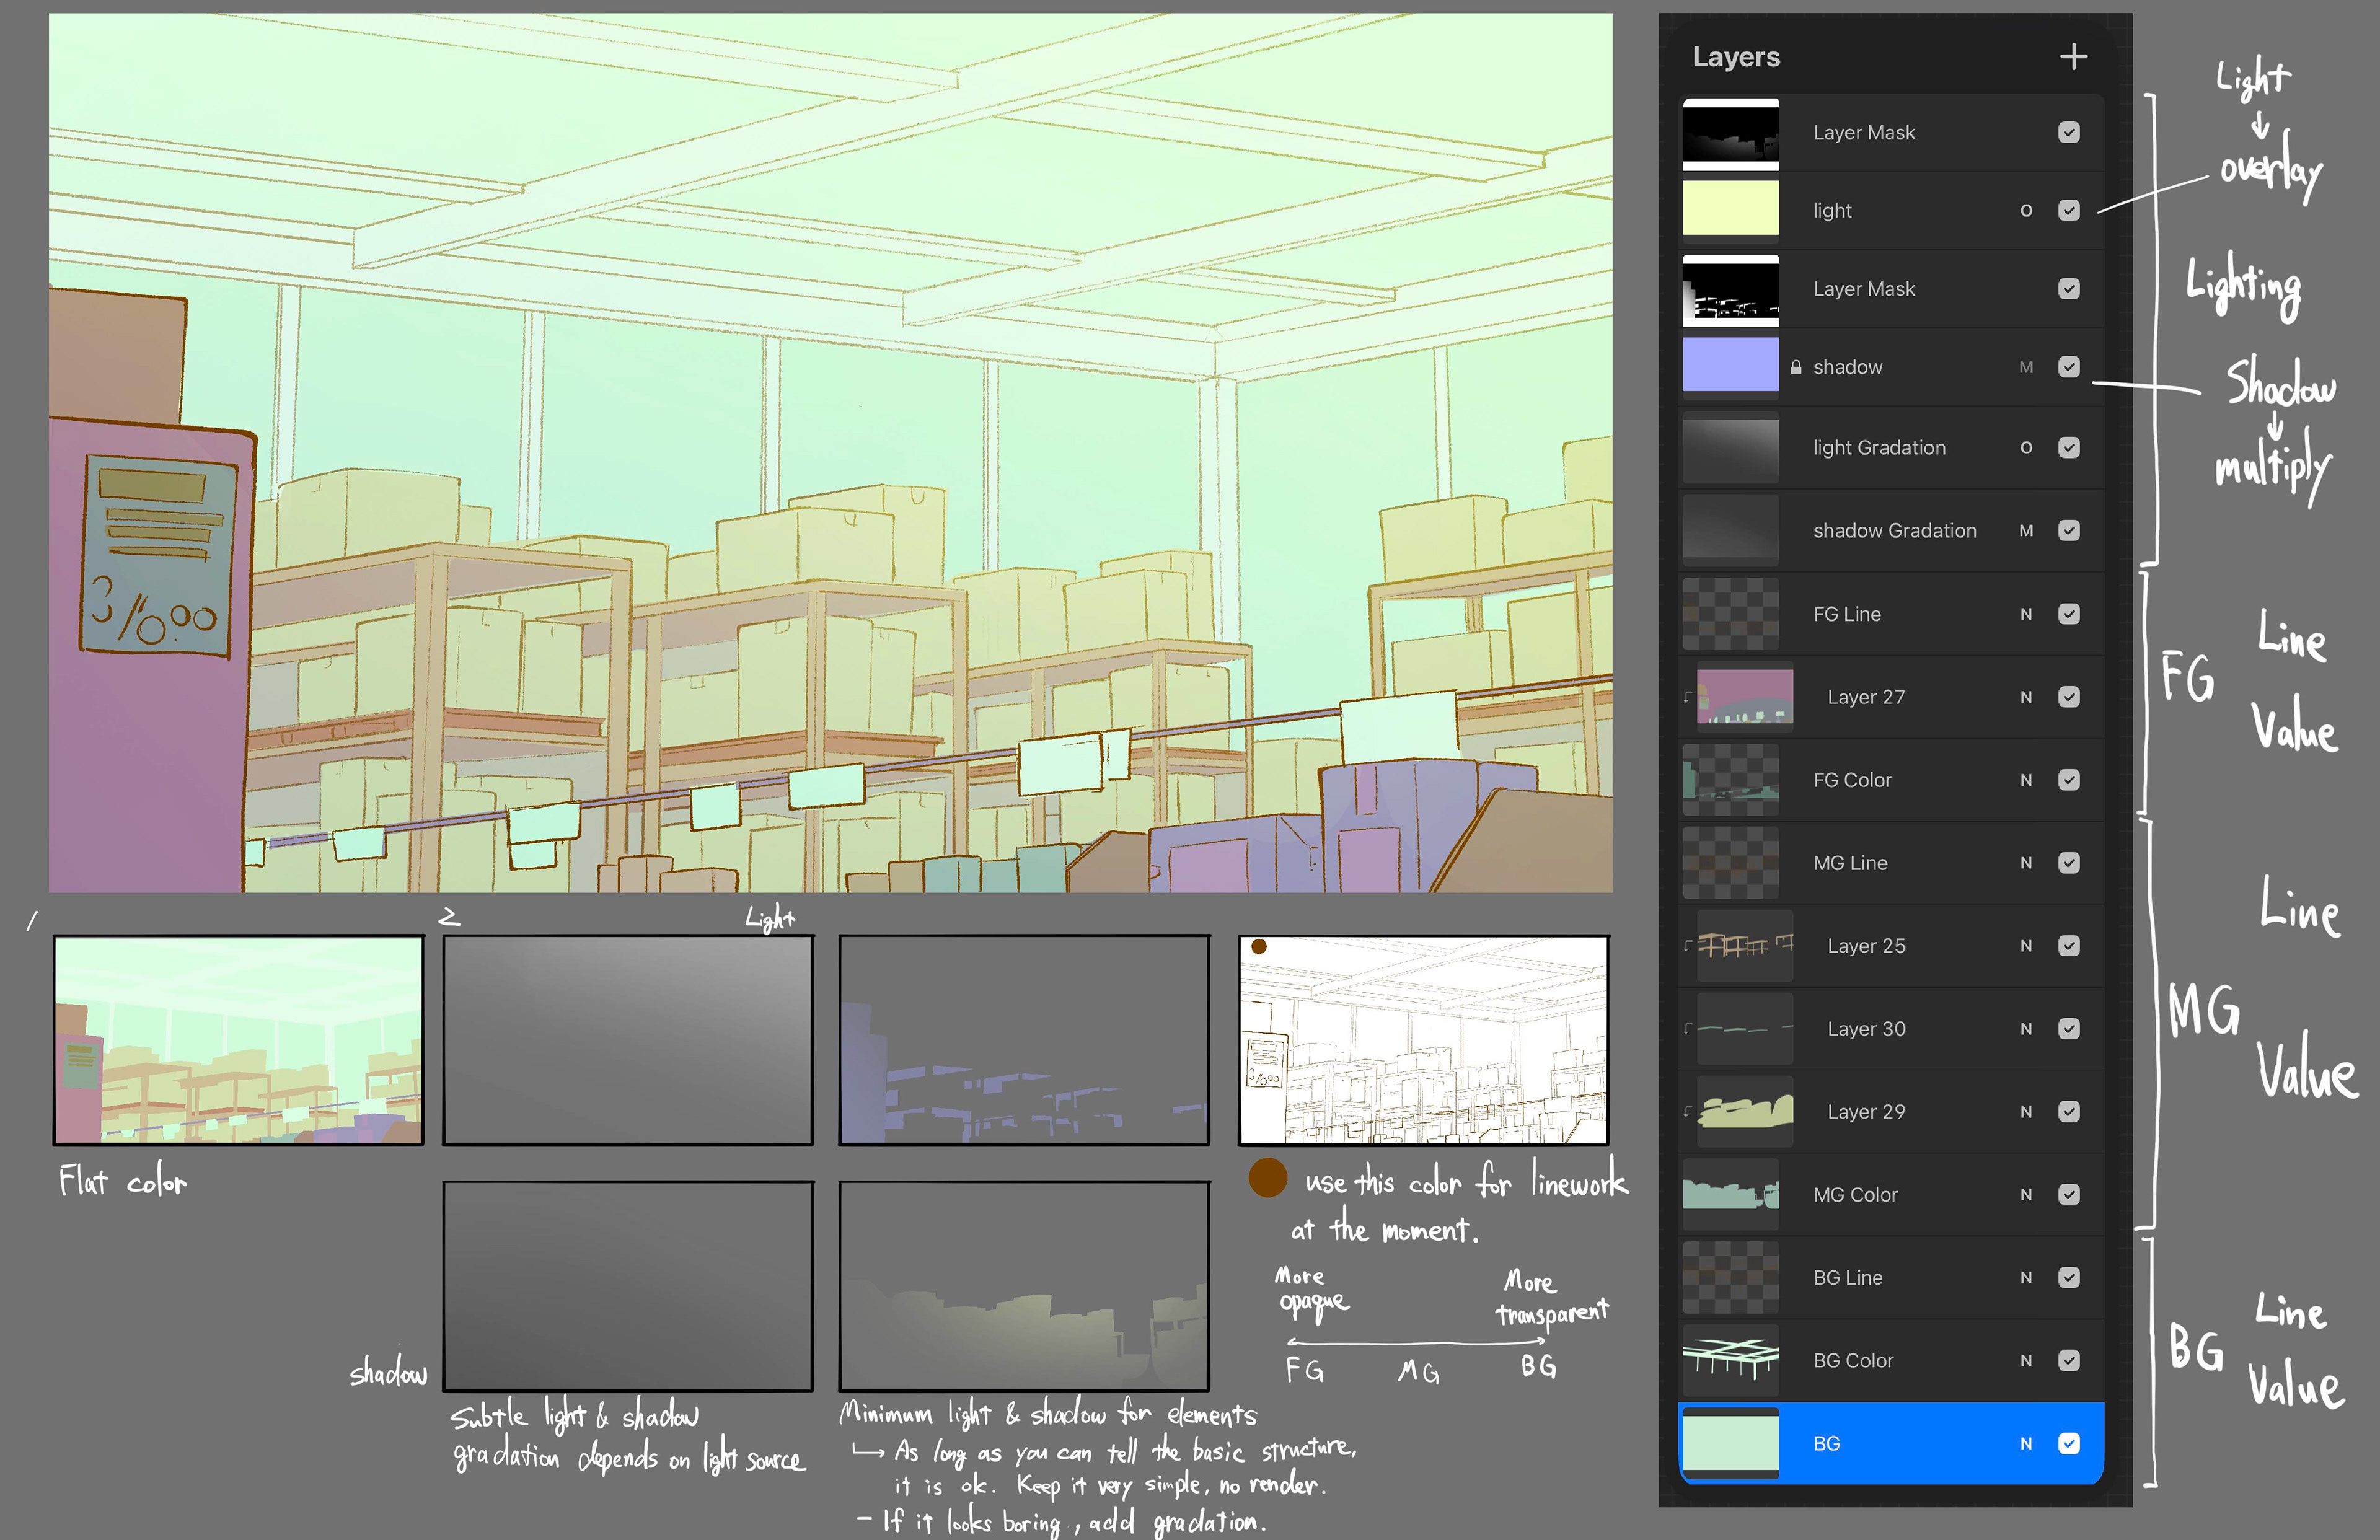
Task: Open blend mode O on light layer
Action: pyautogui.click(x=2026, y=211)
